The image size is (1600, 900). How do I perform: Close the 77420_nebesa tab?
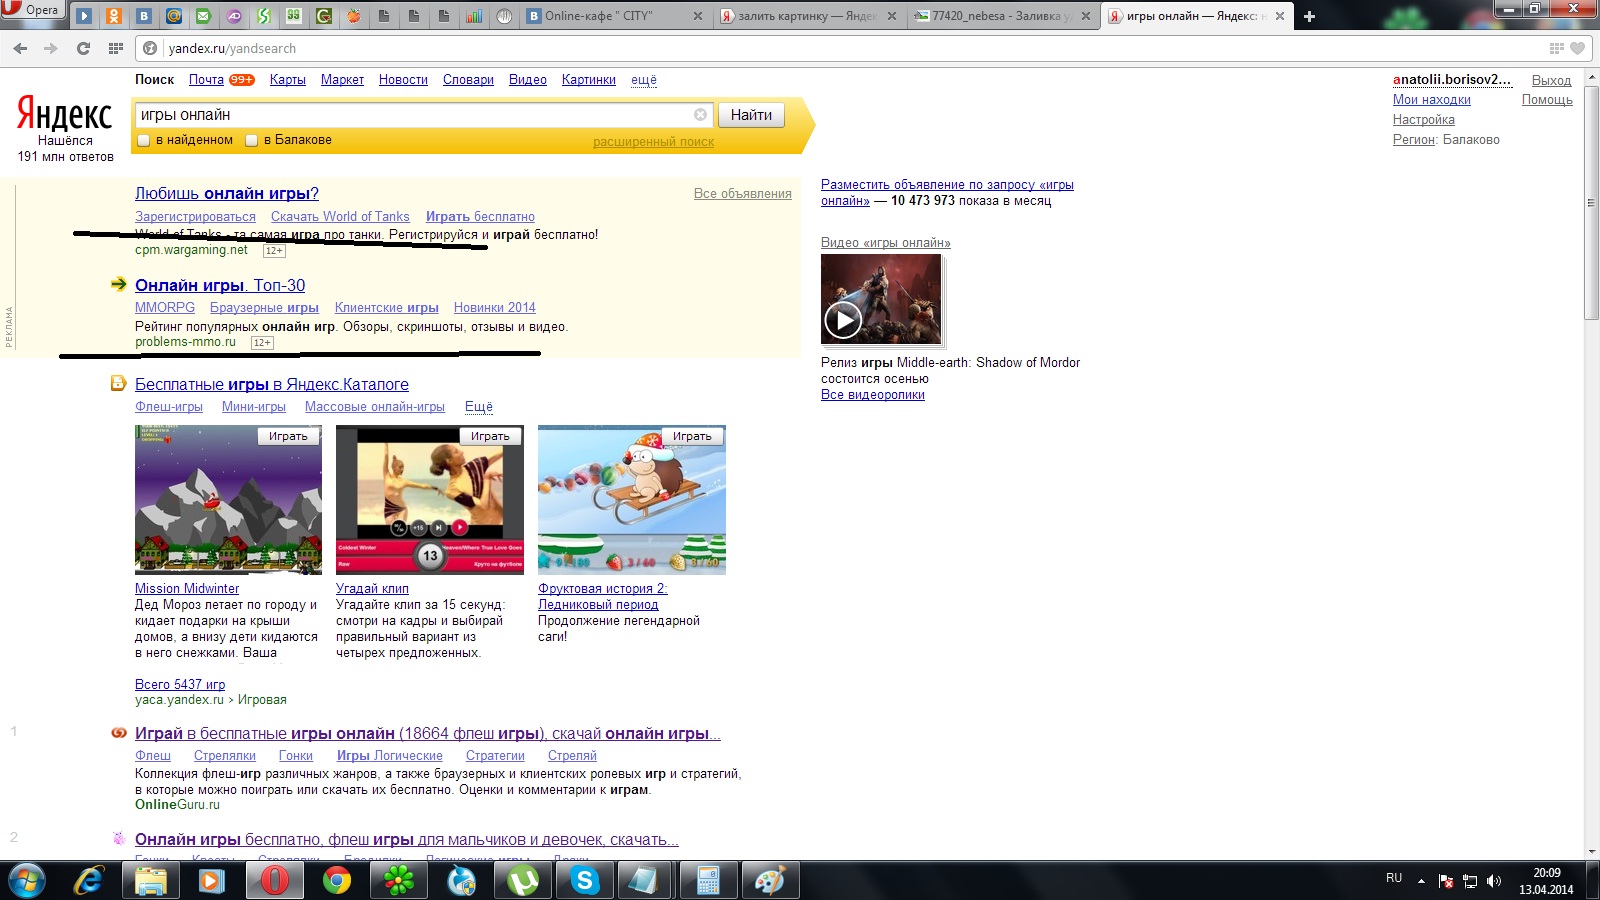pos(1086,16)
